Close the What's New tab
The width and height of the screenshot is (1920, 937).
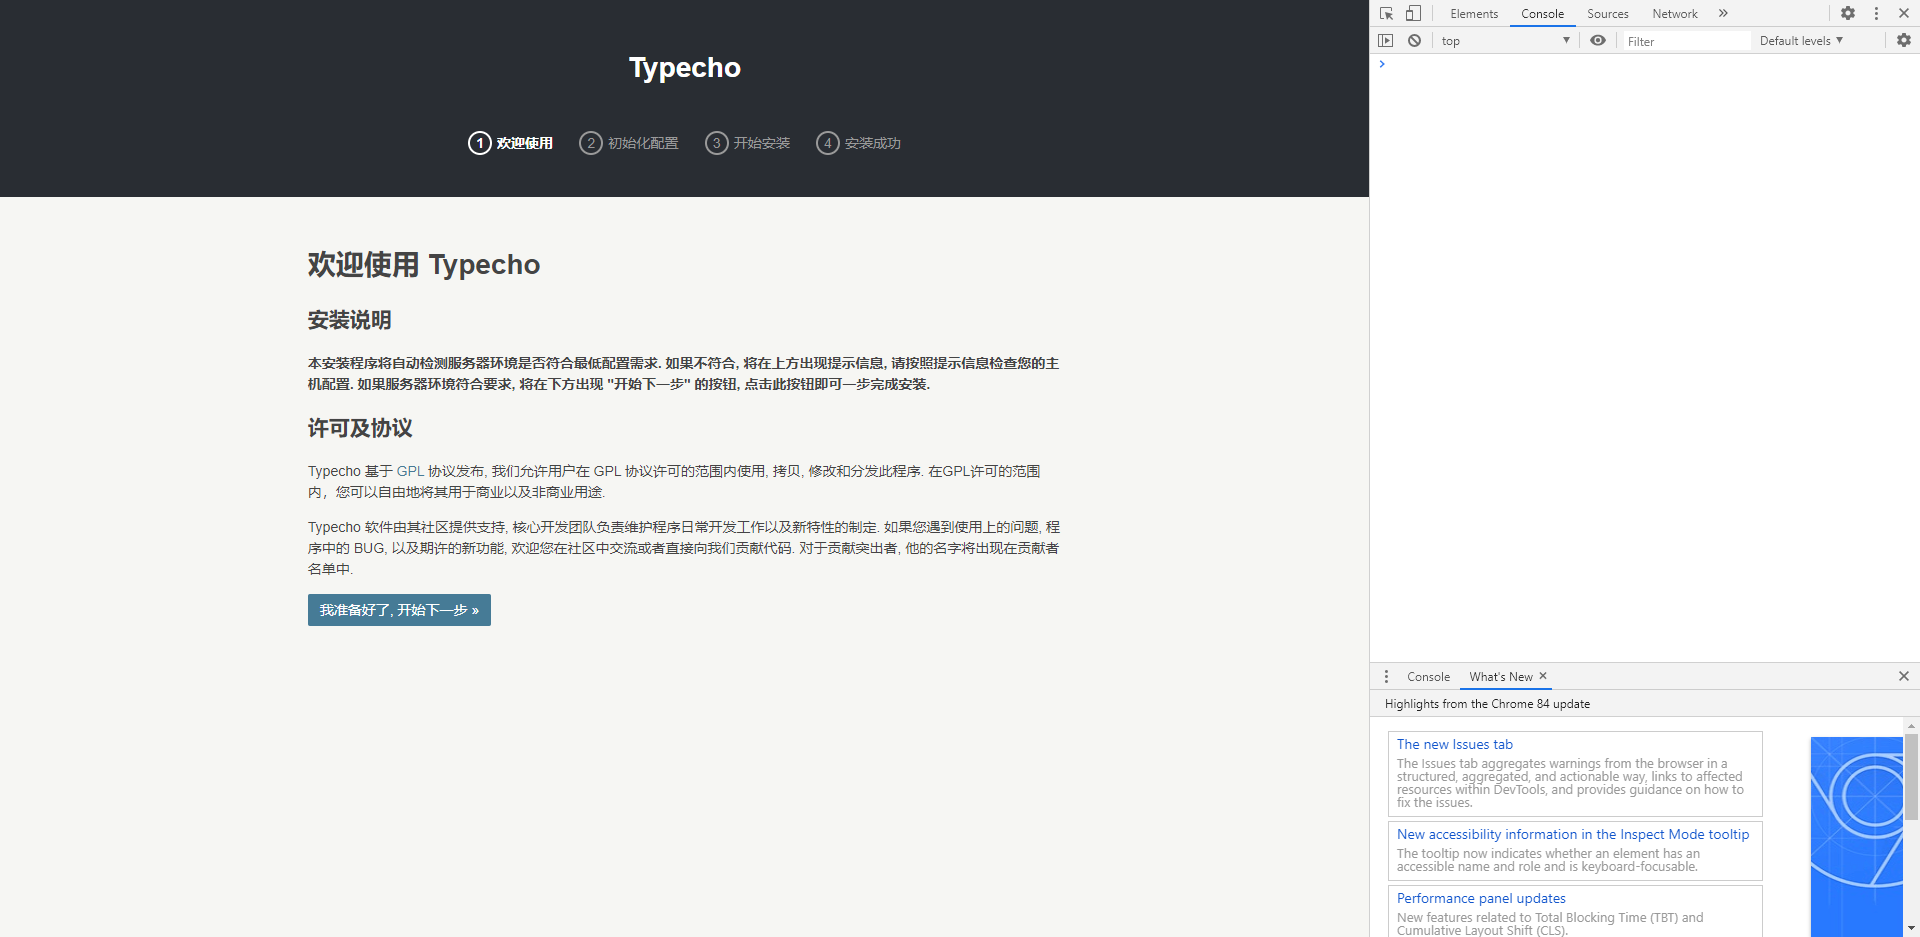tap(1543, 676)
